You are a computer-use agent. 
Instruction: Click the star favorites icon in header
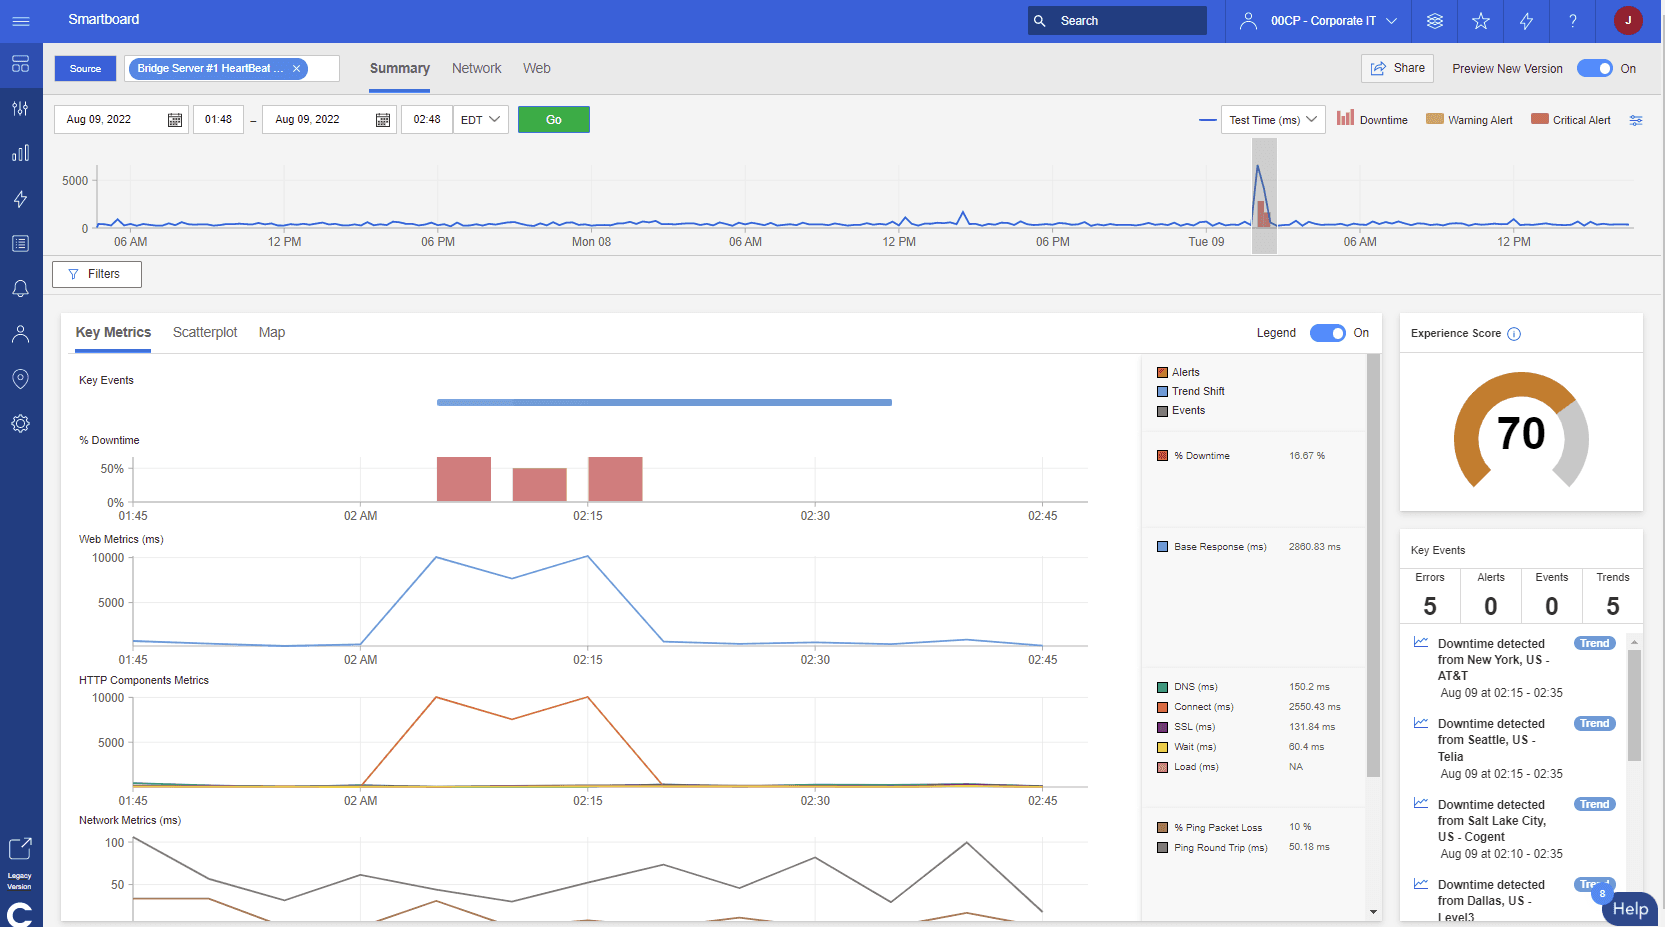[x=1481, y=21]
